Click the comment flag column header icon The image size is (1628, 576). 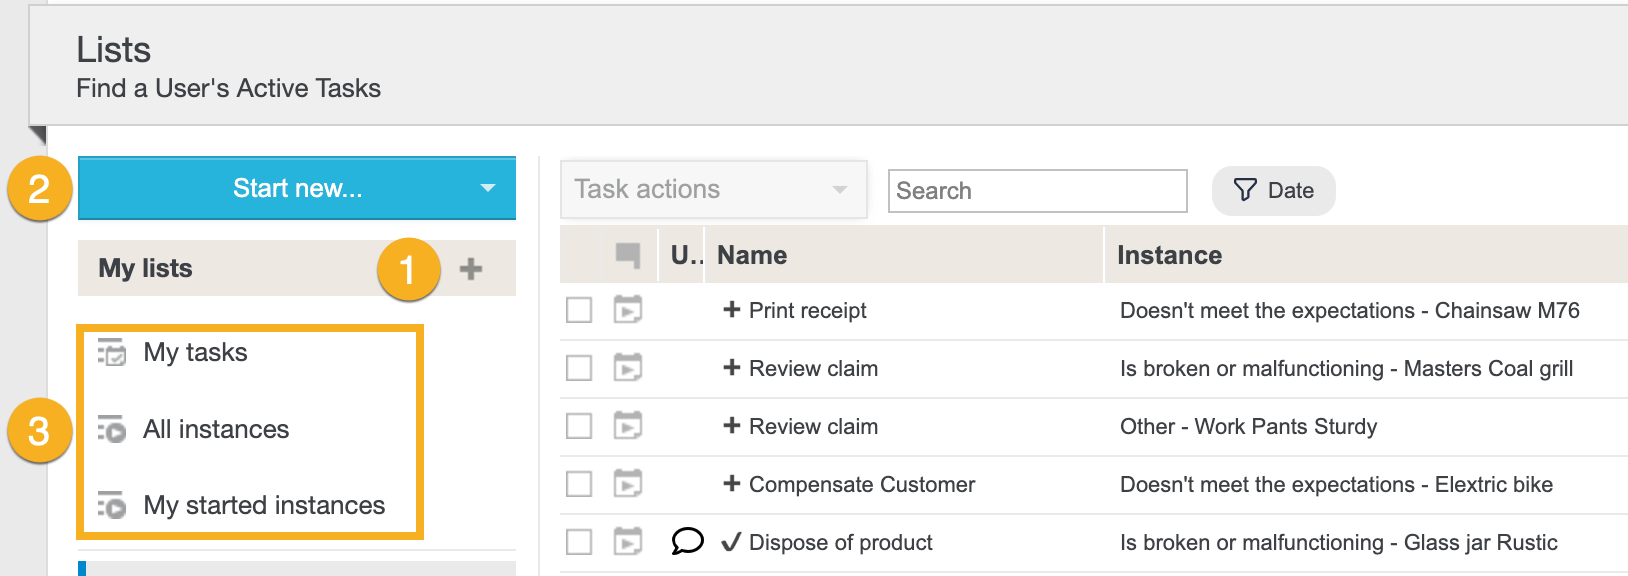pyautogui.click(x=627, y=255)
